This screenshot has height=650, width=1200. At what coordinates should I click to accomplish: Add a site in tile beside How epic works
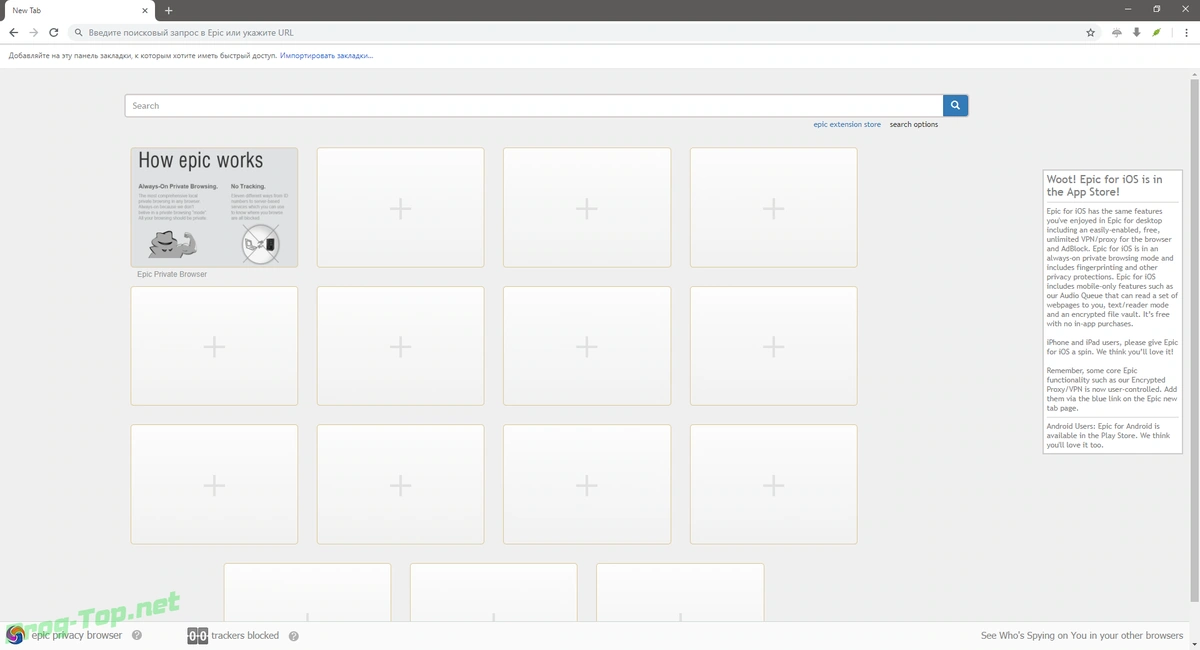(400, 208)
